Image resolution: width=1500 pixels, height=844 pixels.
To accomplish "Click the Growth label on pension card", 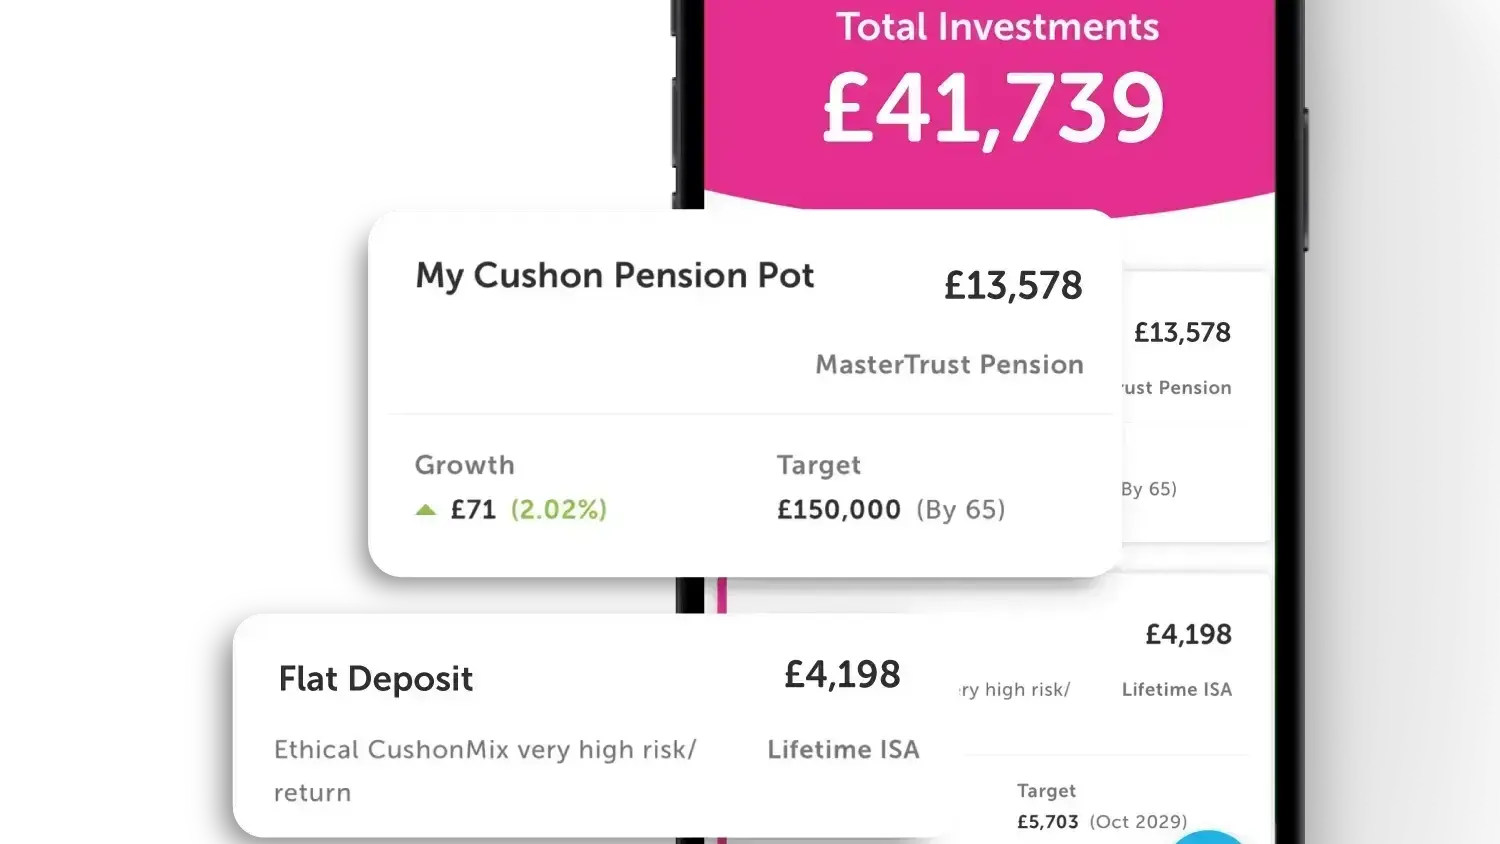I will [x=464, y=465].
